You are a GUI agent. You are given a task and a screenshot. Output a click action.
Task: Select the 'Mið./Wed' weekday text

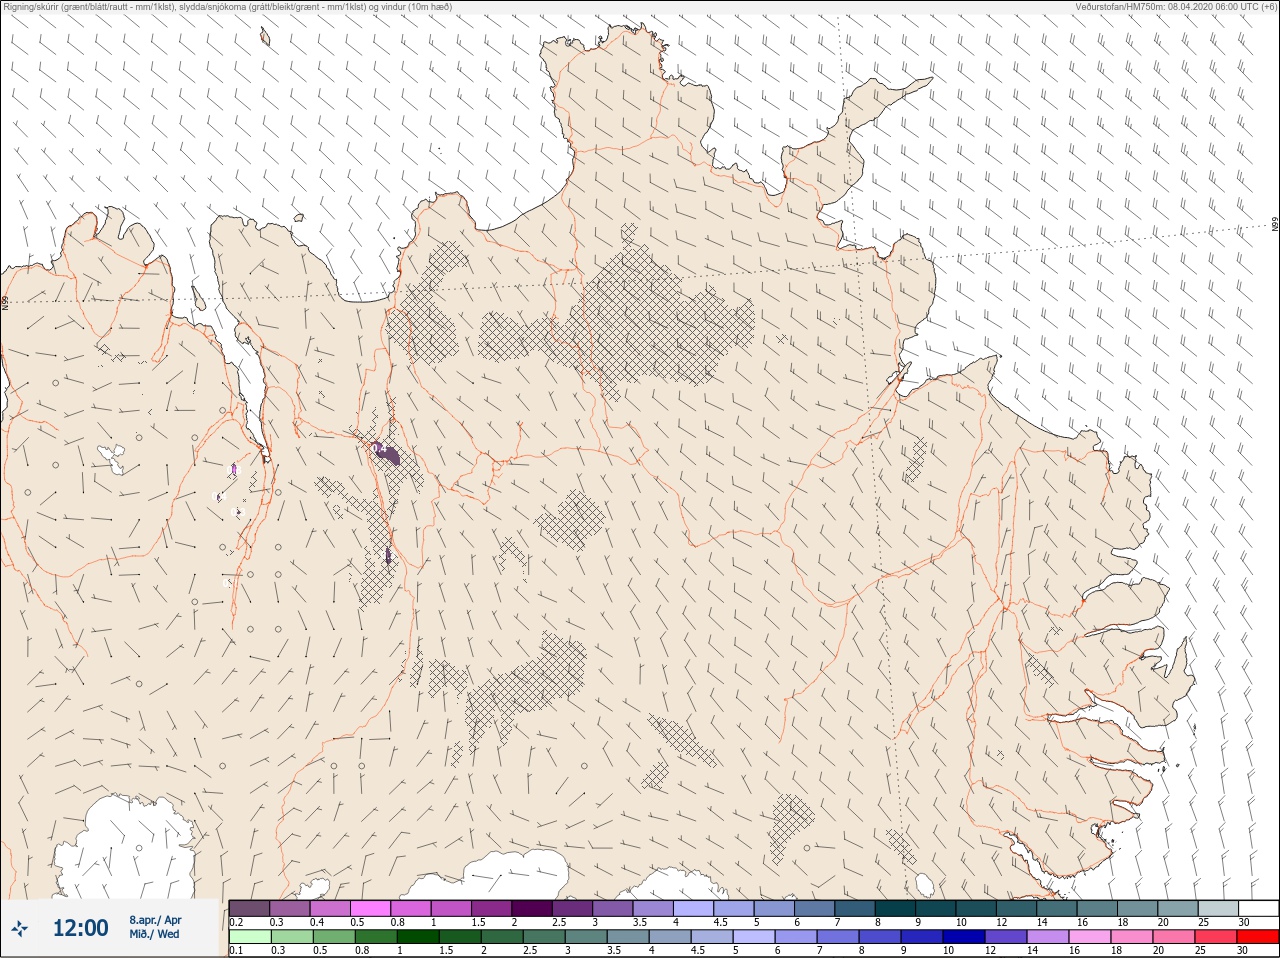click(x=154, y=934)
